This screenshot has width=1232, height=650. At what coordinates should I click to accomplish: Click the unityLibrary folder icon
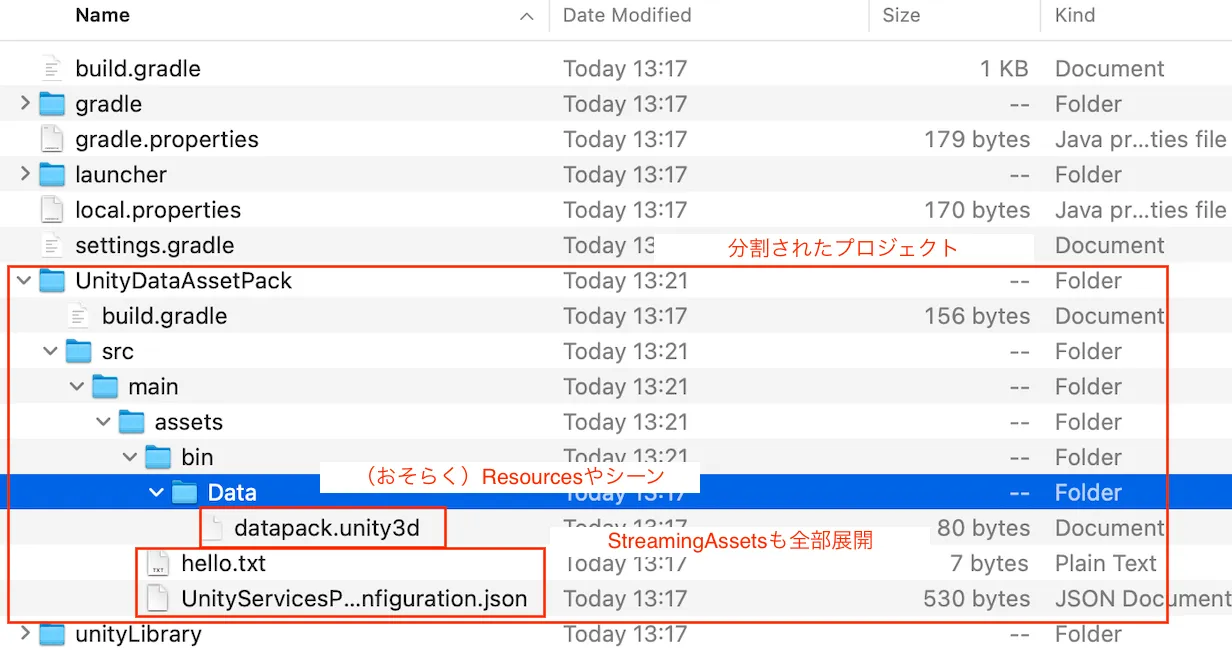50,633
